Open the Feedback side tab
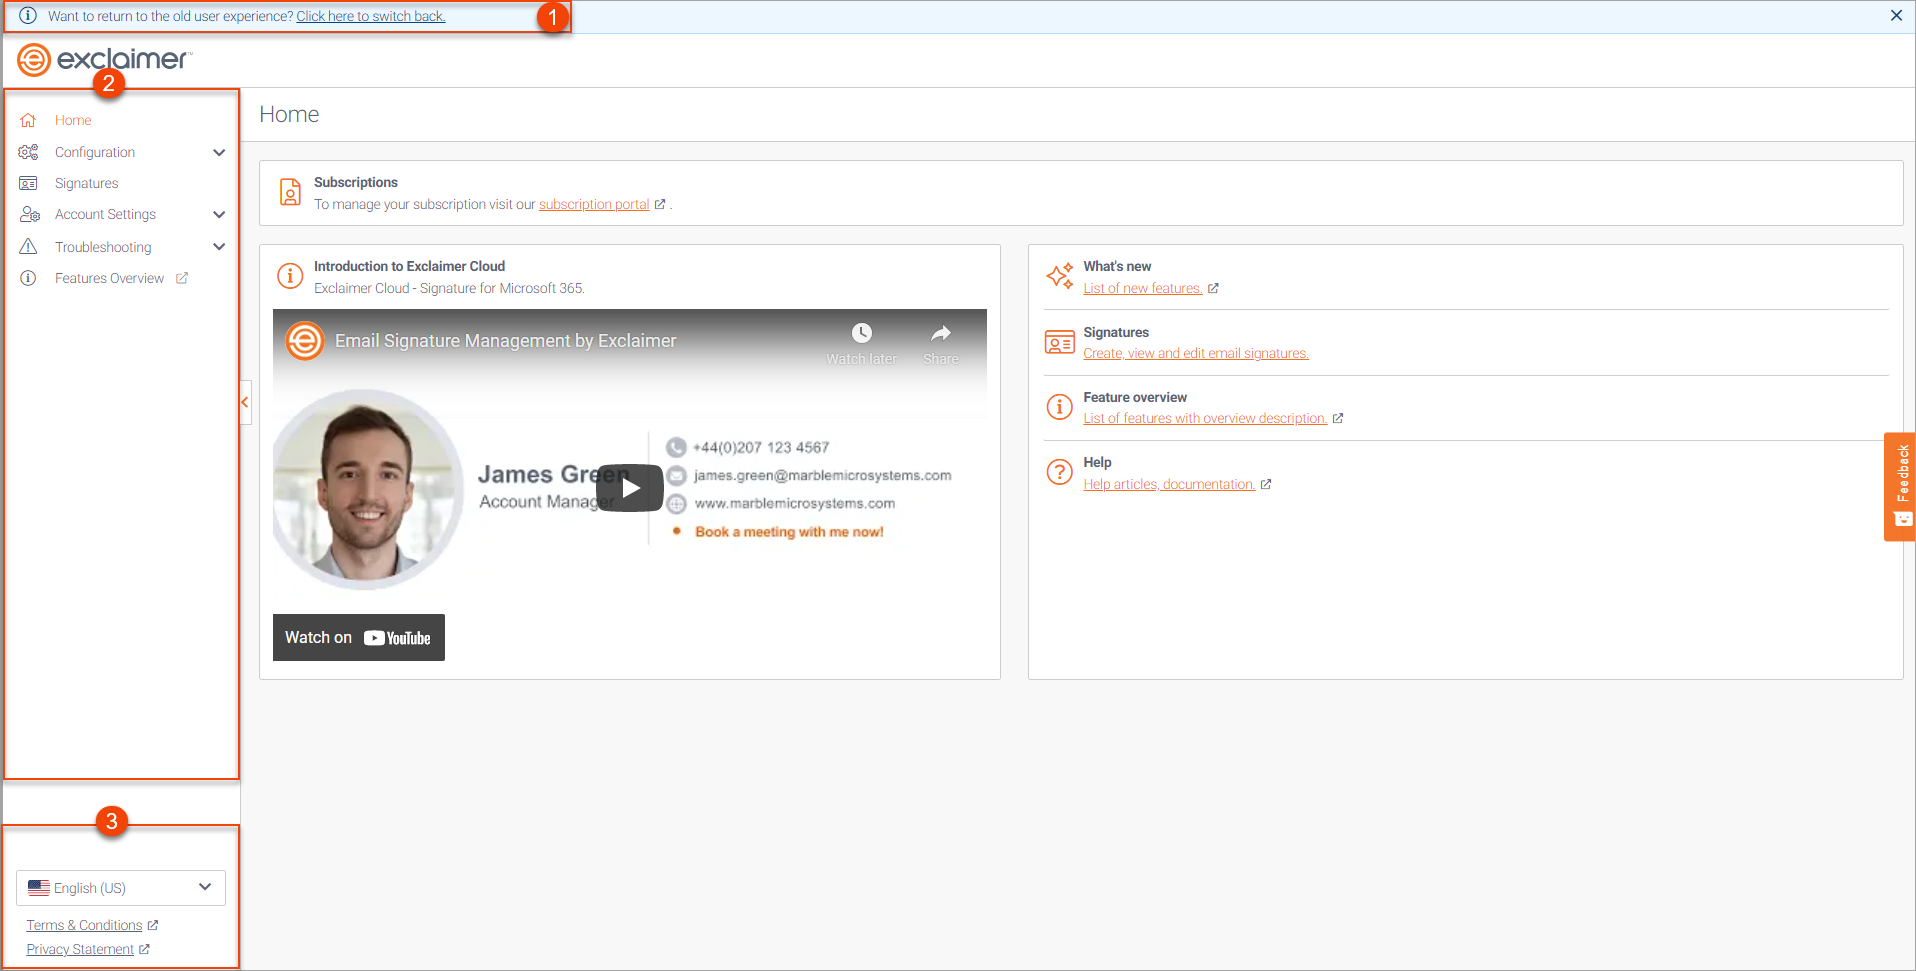This screenshot has width=1916, height=971. pos(1900,487)
